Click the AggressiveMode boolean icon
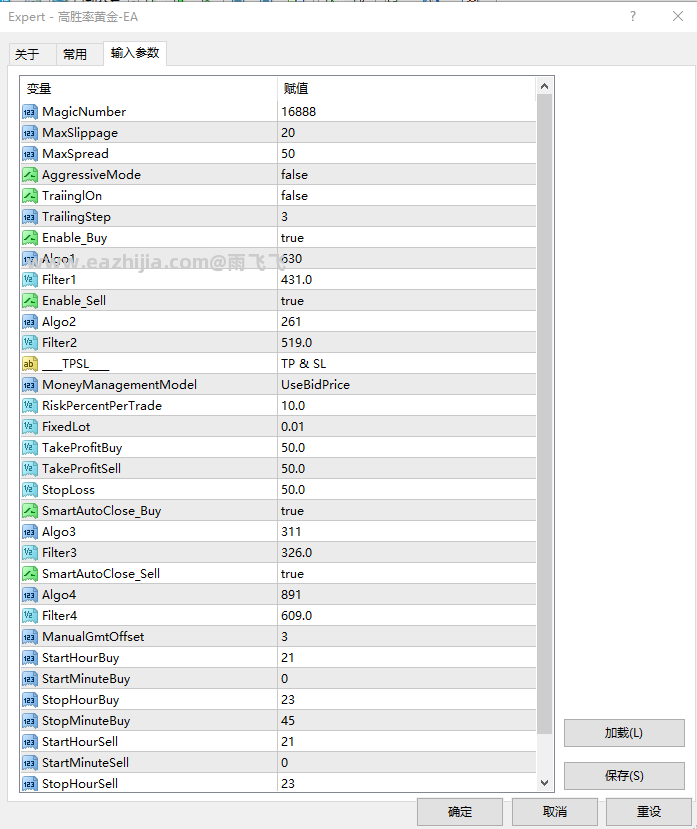 [30, 174]
